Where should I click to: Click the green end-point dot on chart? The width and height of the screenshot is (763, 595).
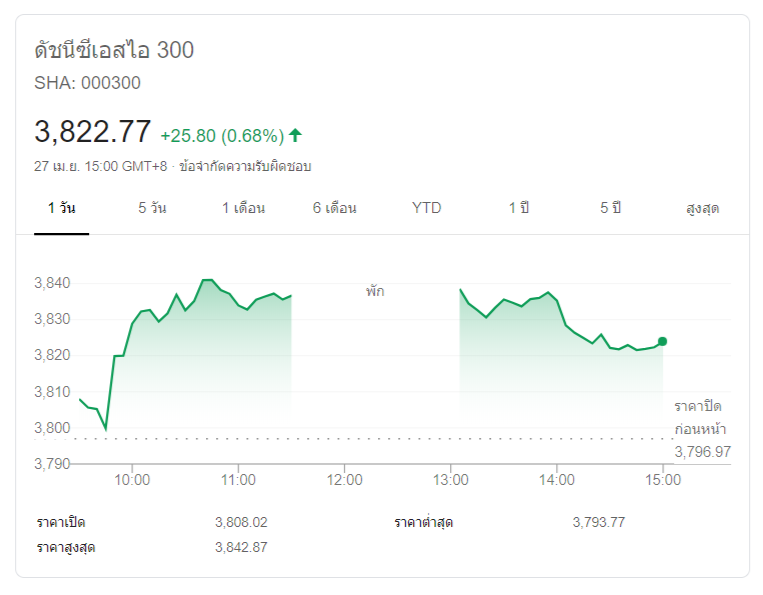(662, 342)
